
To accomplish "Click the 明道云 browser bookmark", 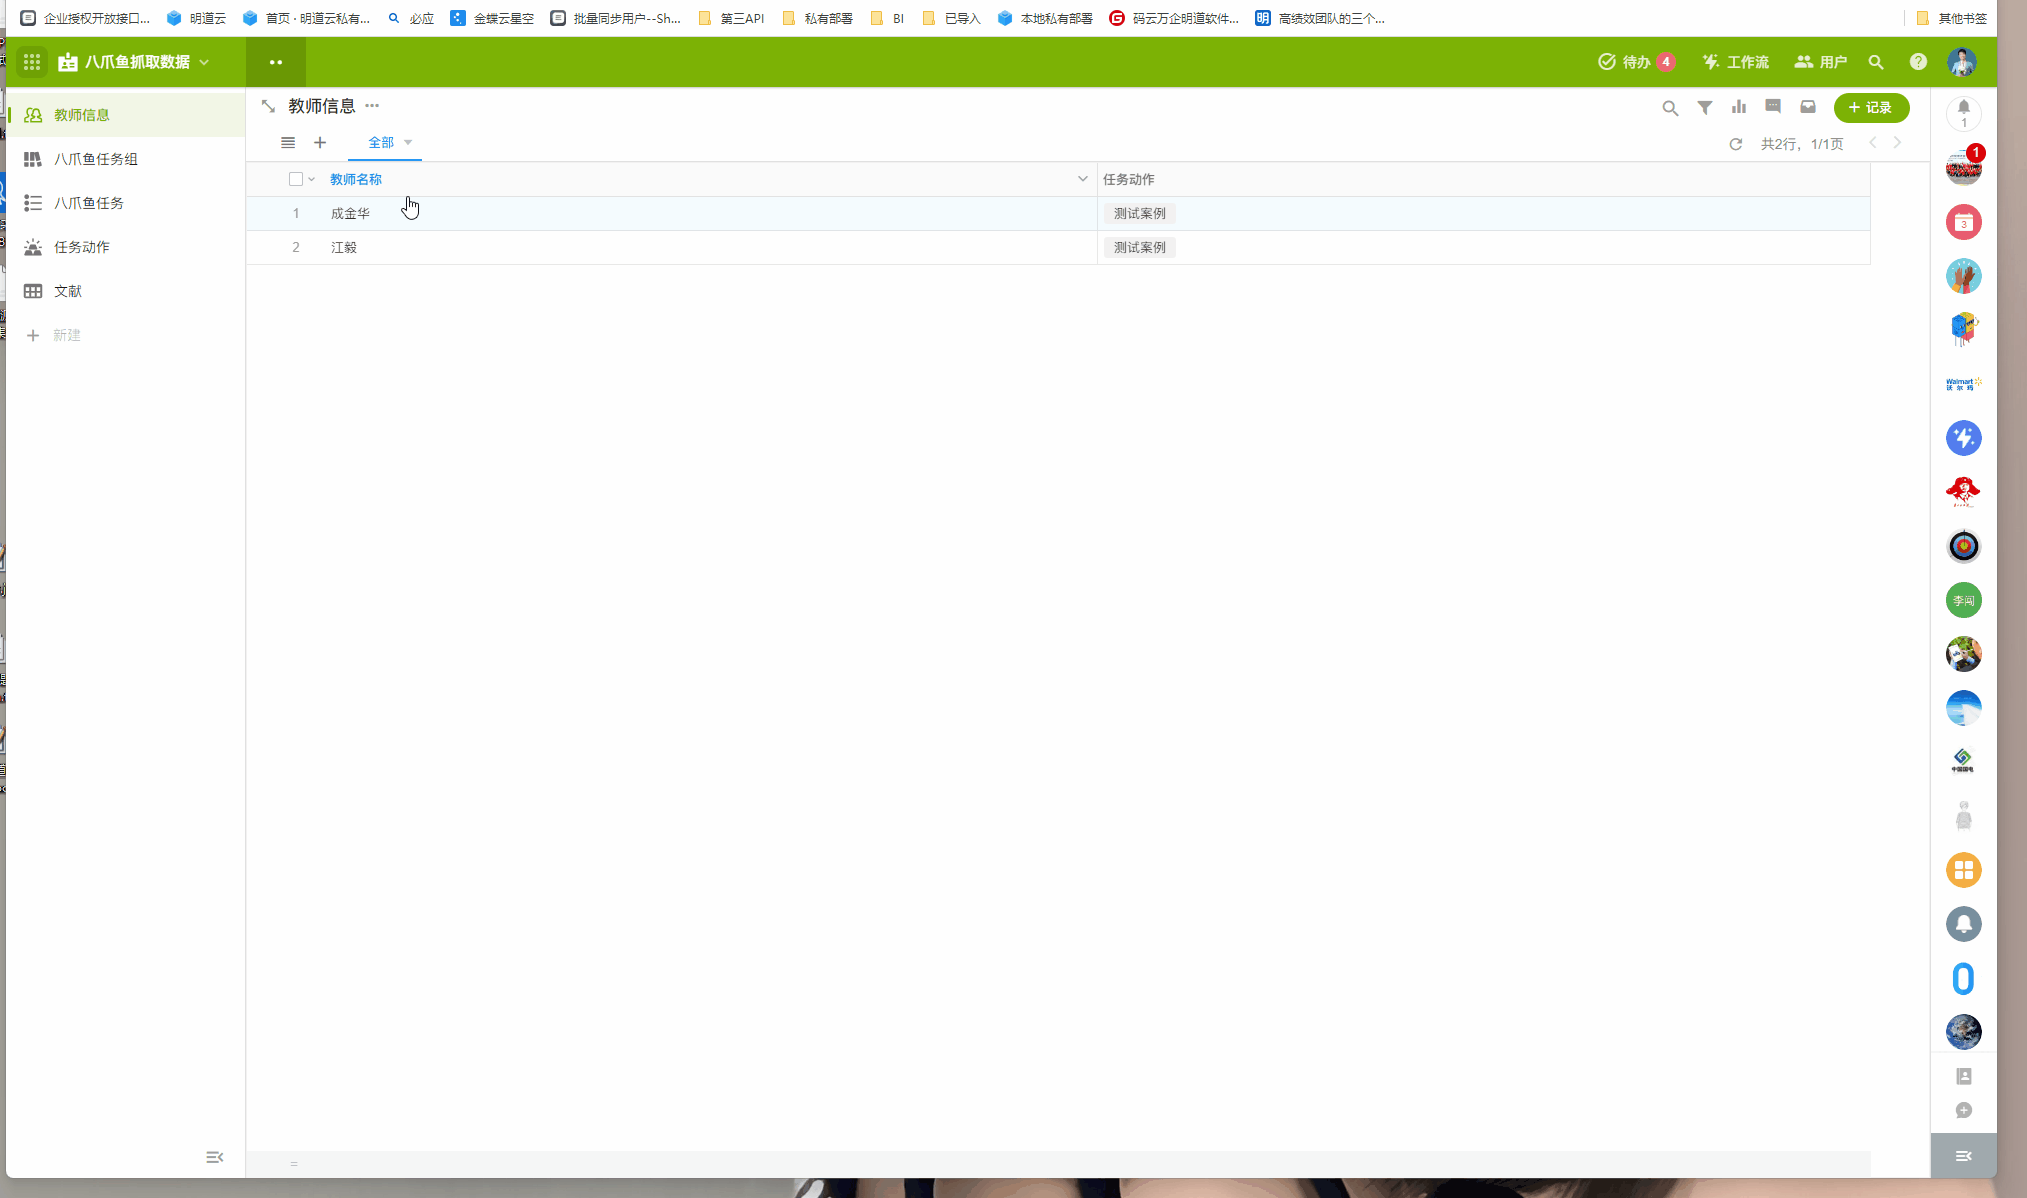I will tap(197, 18).
